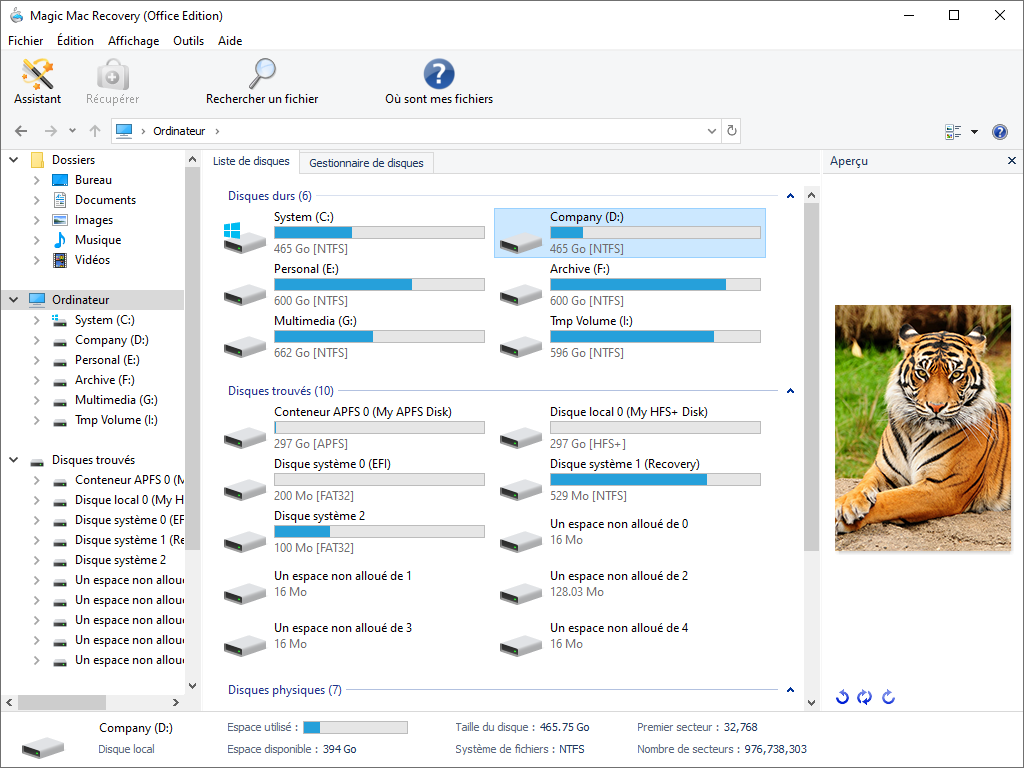Select Conteneur APFS 0 disk icon

[x=244, y=438]
